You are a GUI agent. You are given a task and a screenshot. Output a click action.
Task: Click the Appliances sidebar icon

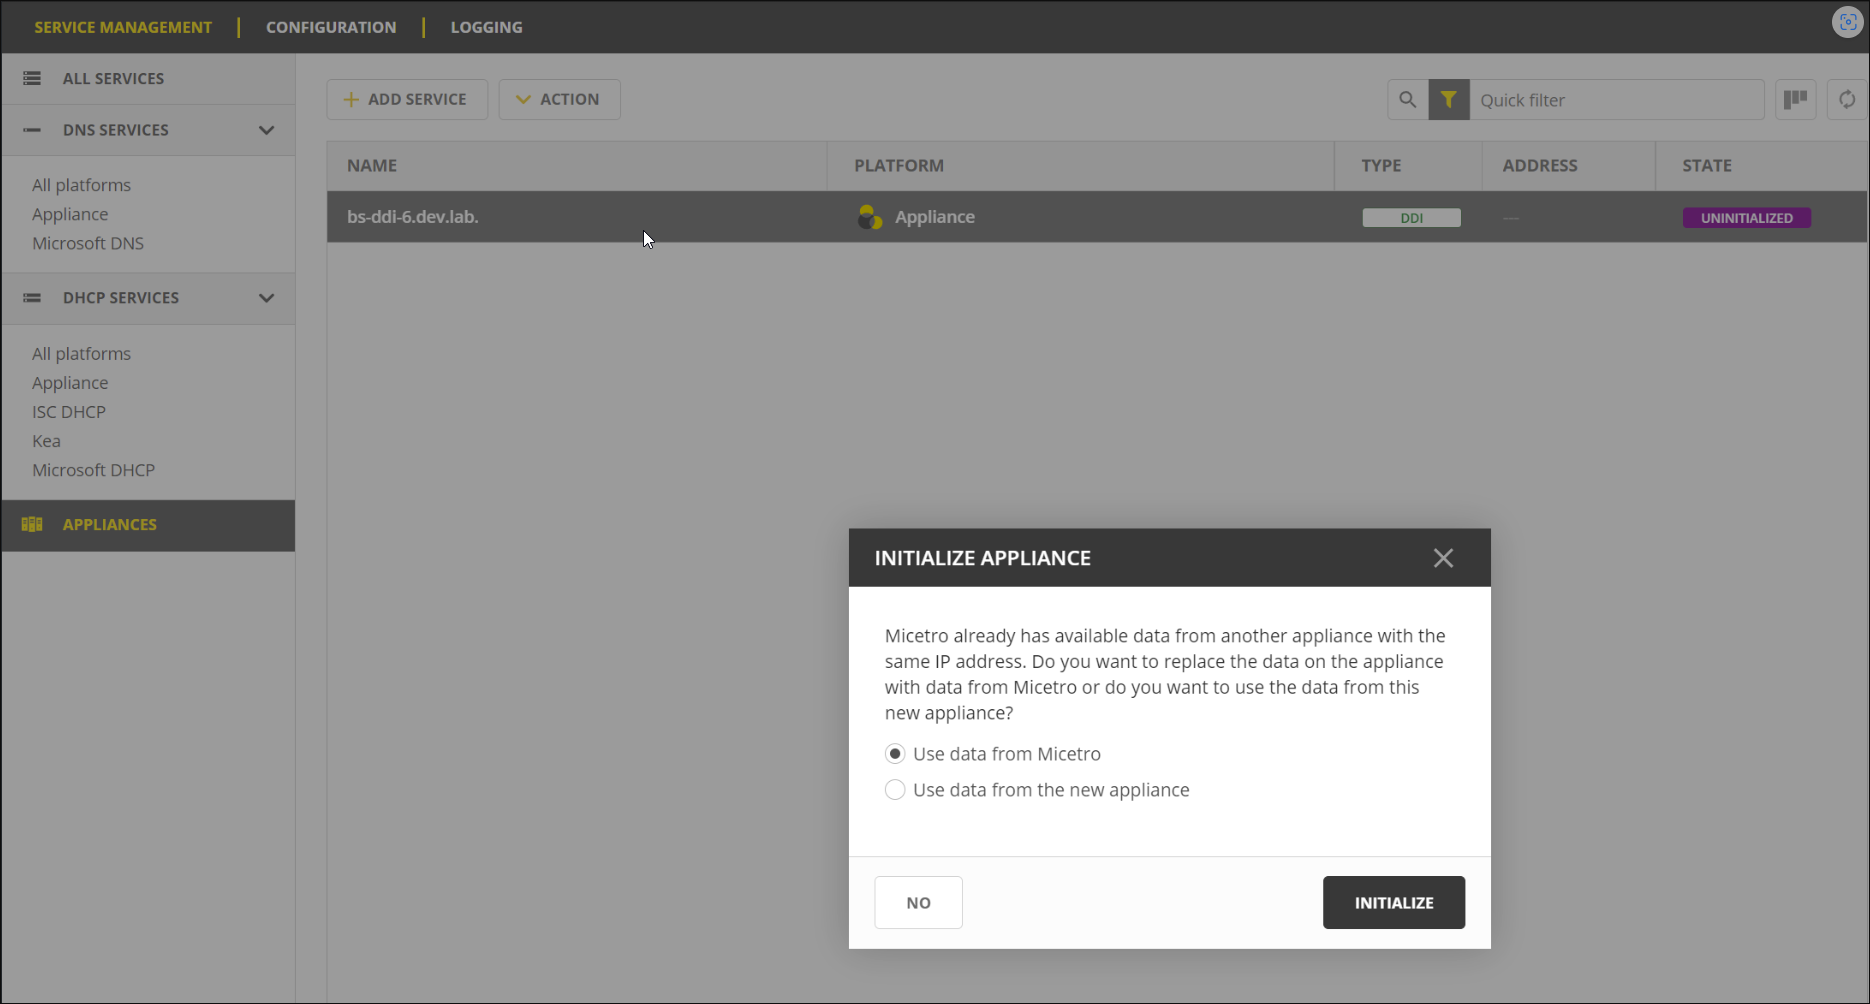click(x=32, y=525)
